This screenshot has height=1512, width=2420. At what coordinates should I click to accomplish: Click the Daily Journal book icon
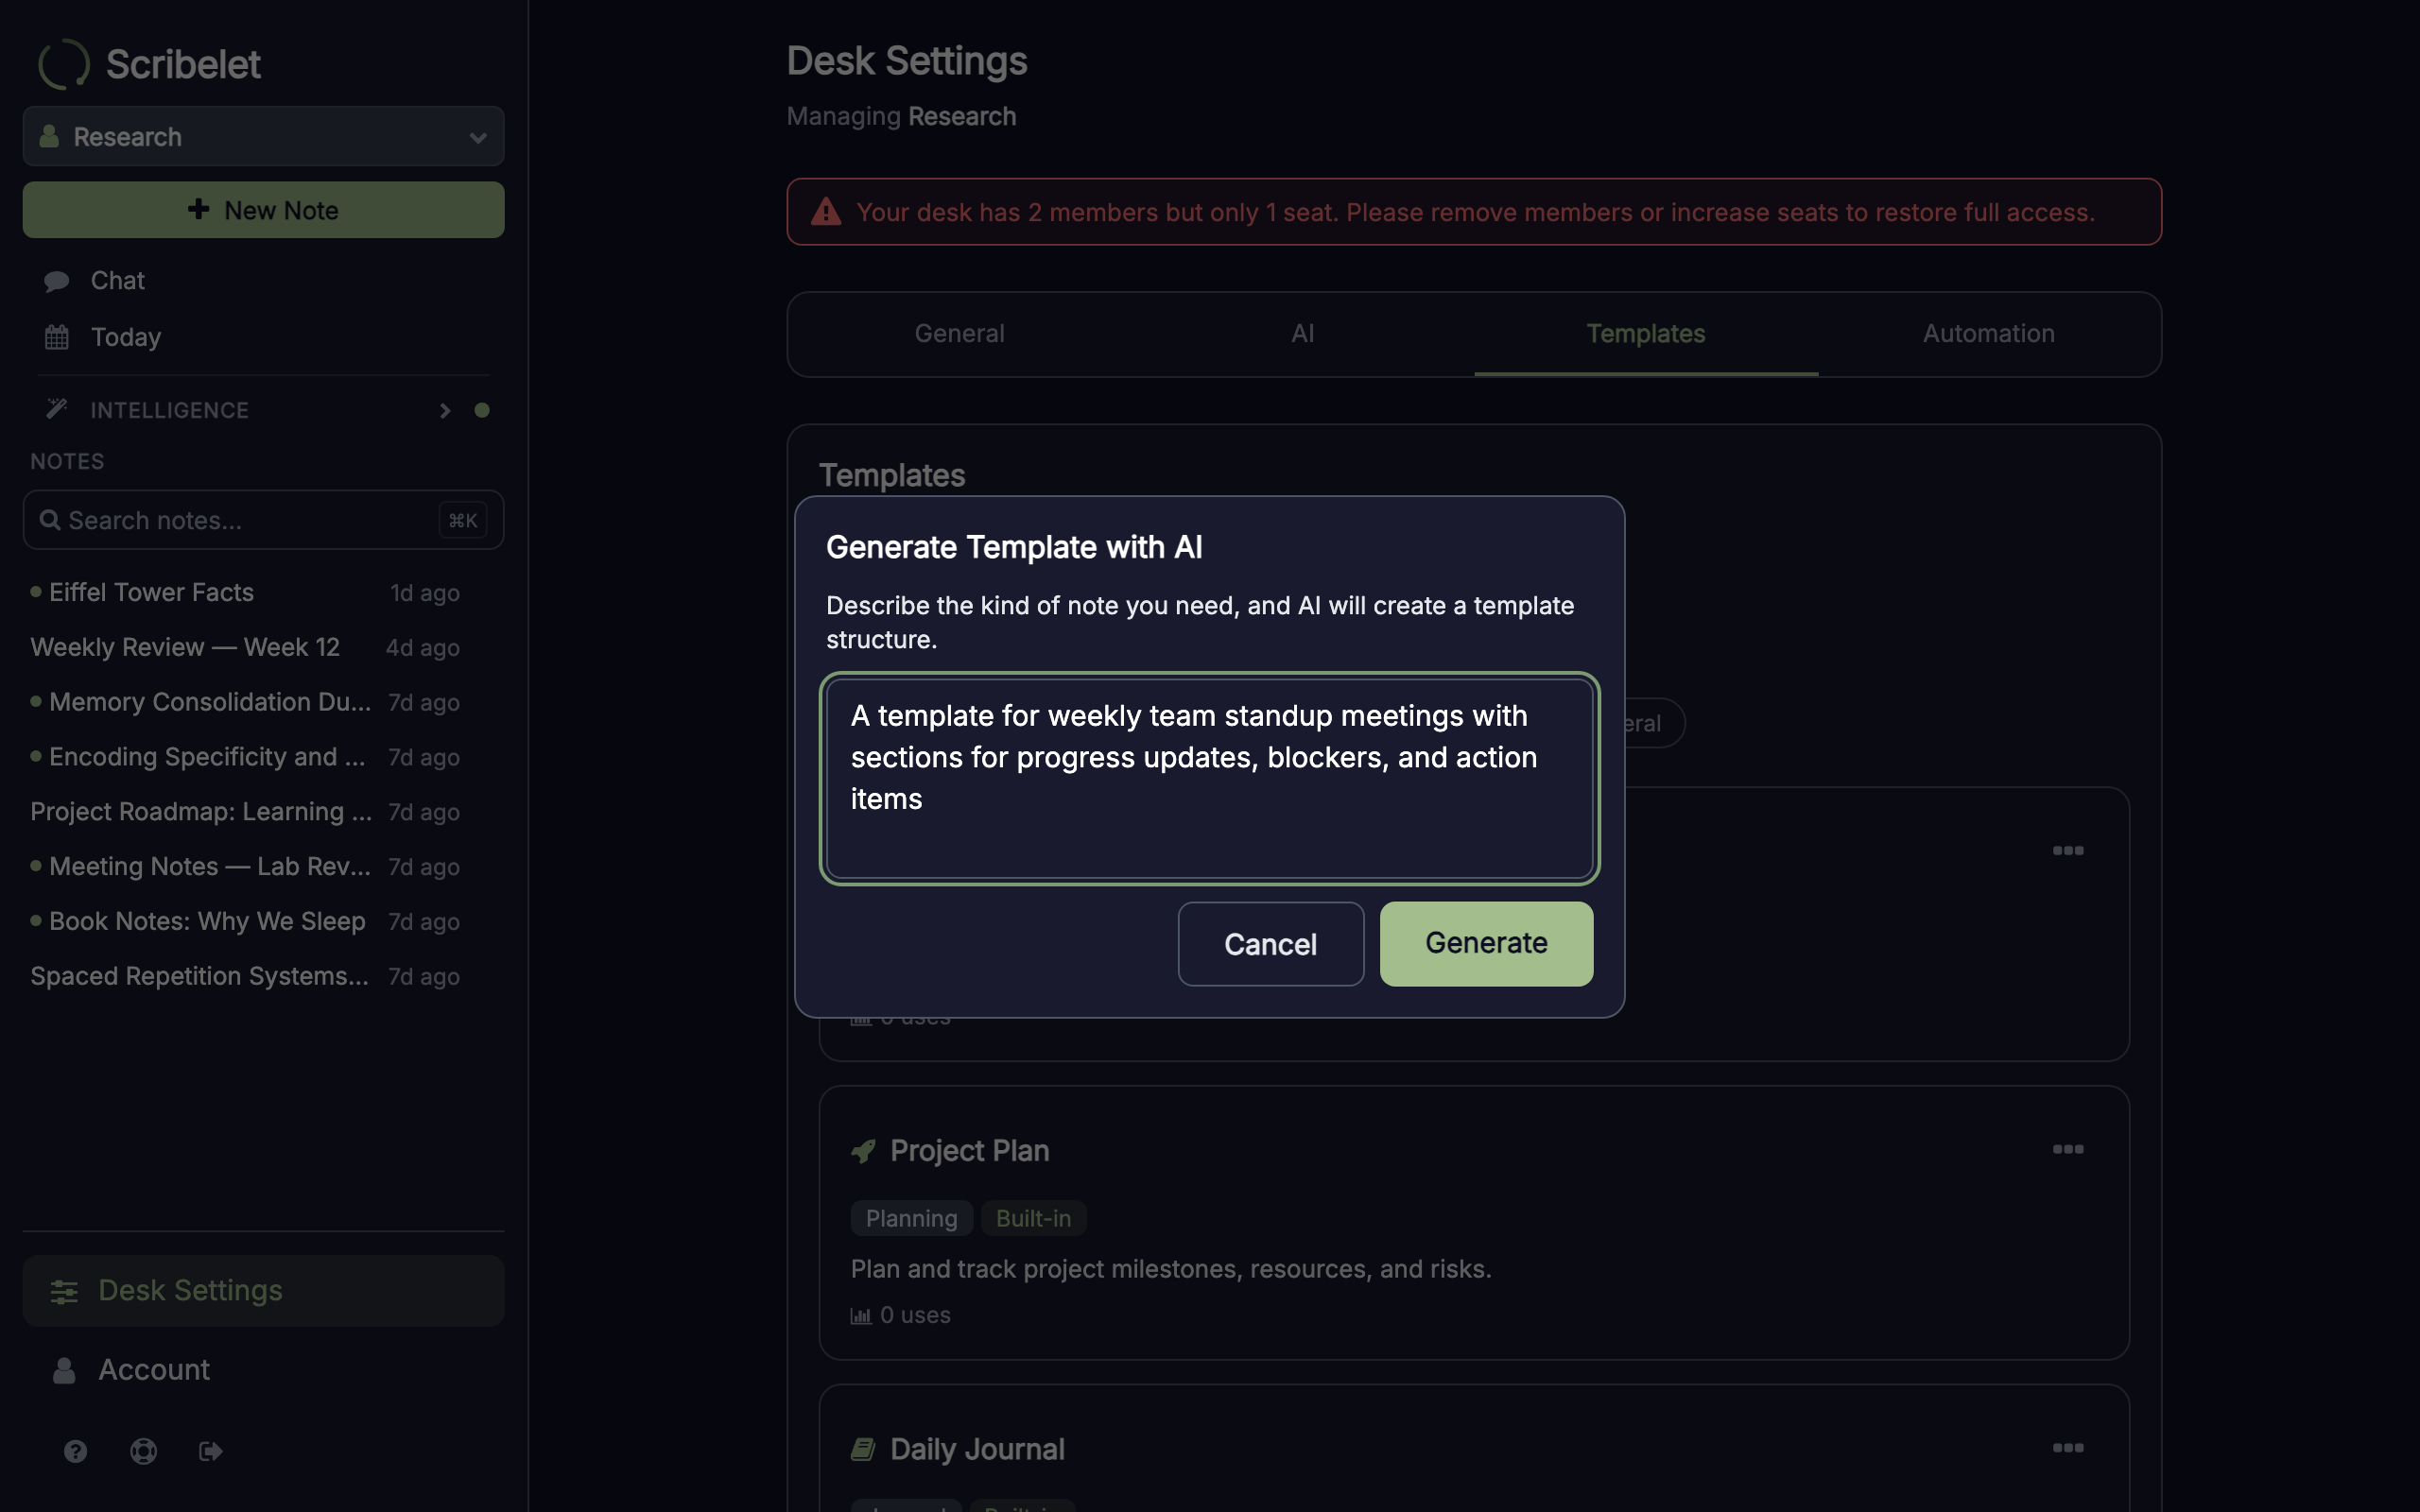tap(863, 1449)
